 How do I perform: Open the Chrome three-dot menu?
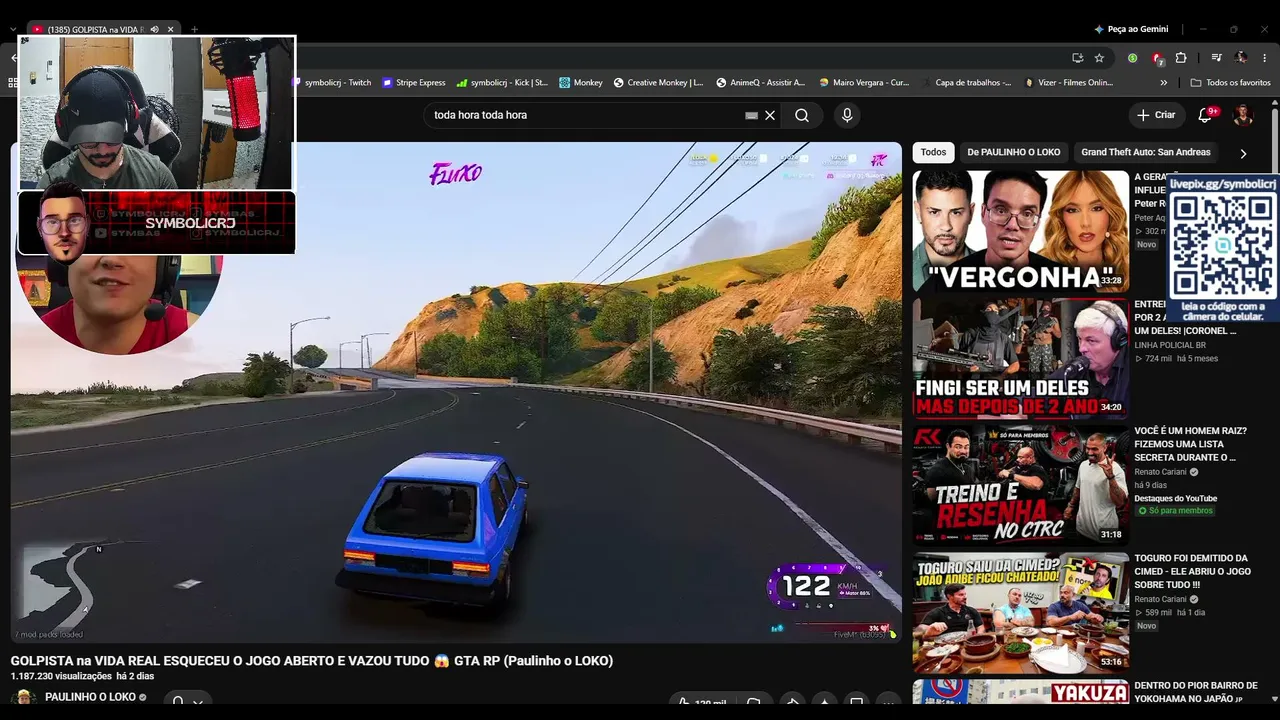1265,58
